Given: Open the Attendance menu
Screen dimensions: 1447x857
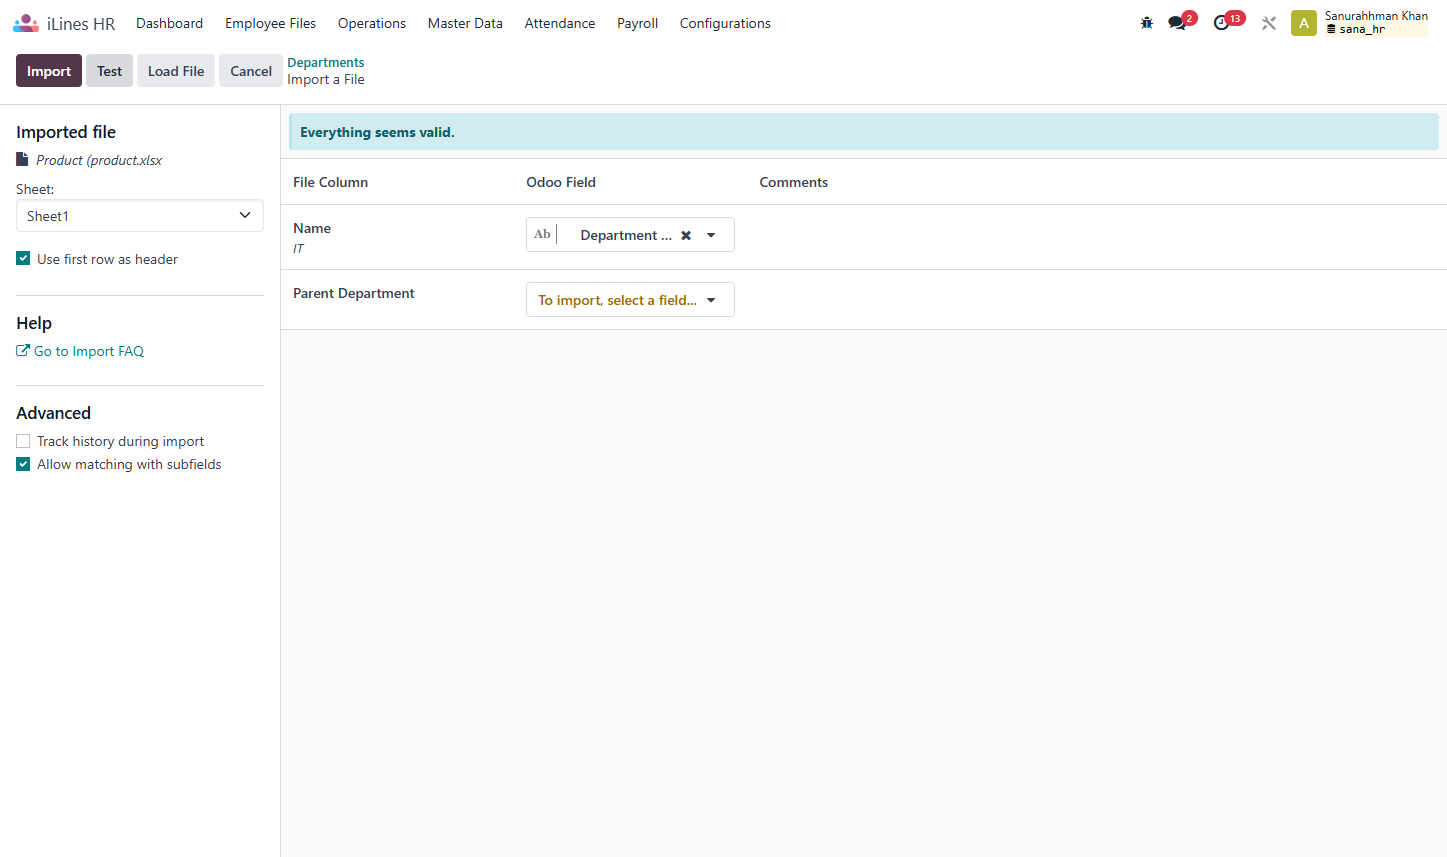Looking at the screenshot, I should [560, 23].
